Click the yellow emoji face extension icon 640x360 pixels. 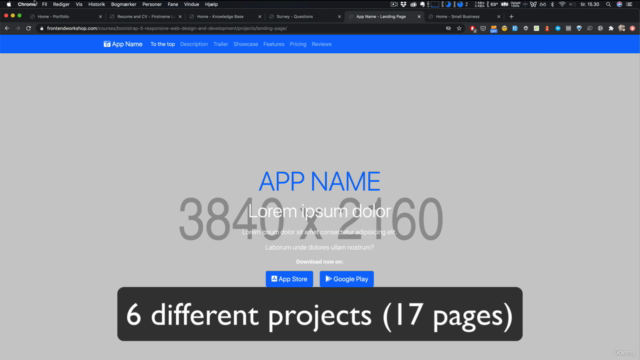(504, 28)
